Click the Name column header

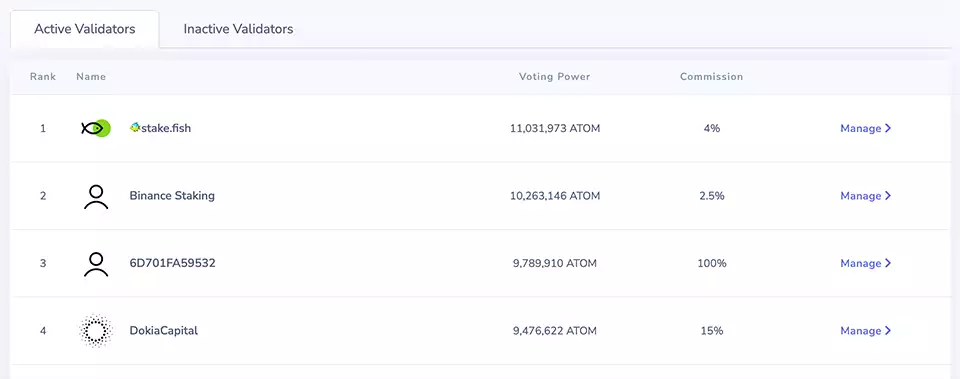pos(91,77)
